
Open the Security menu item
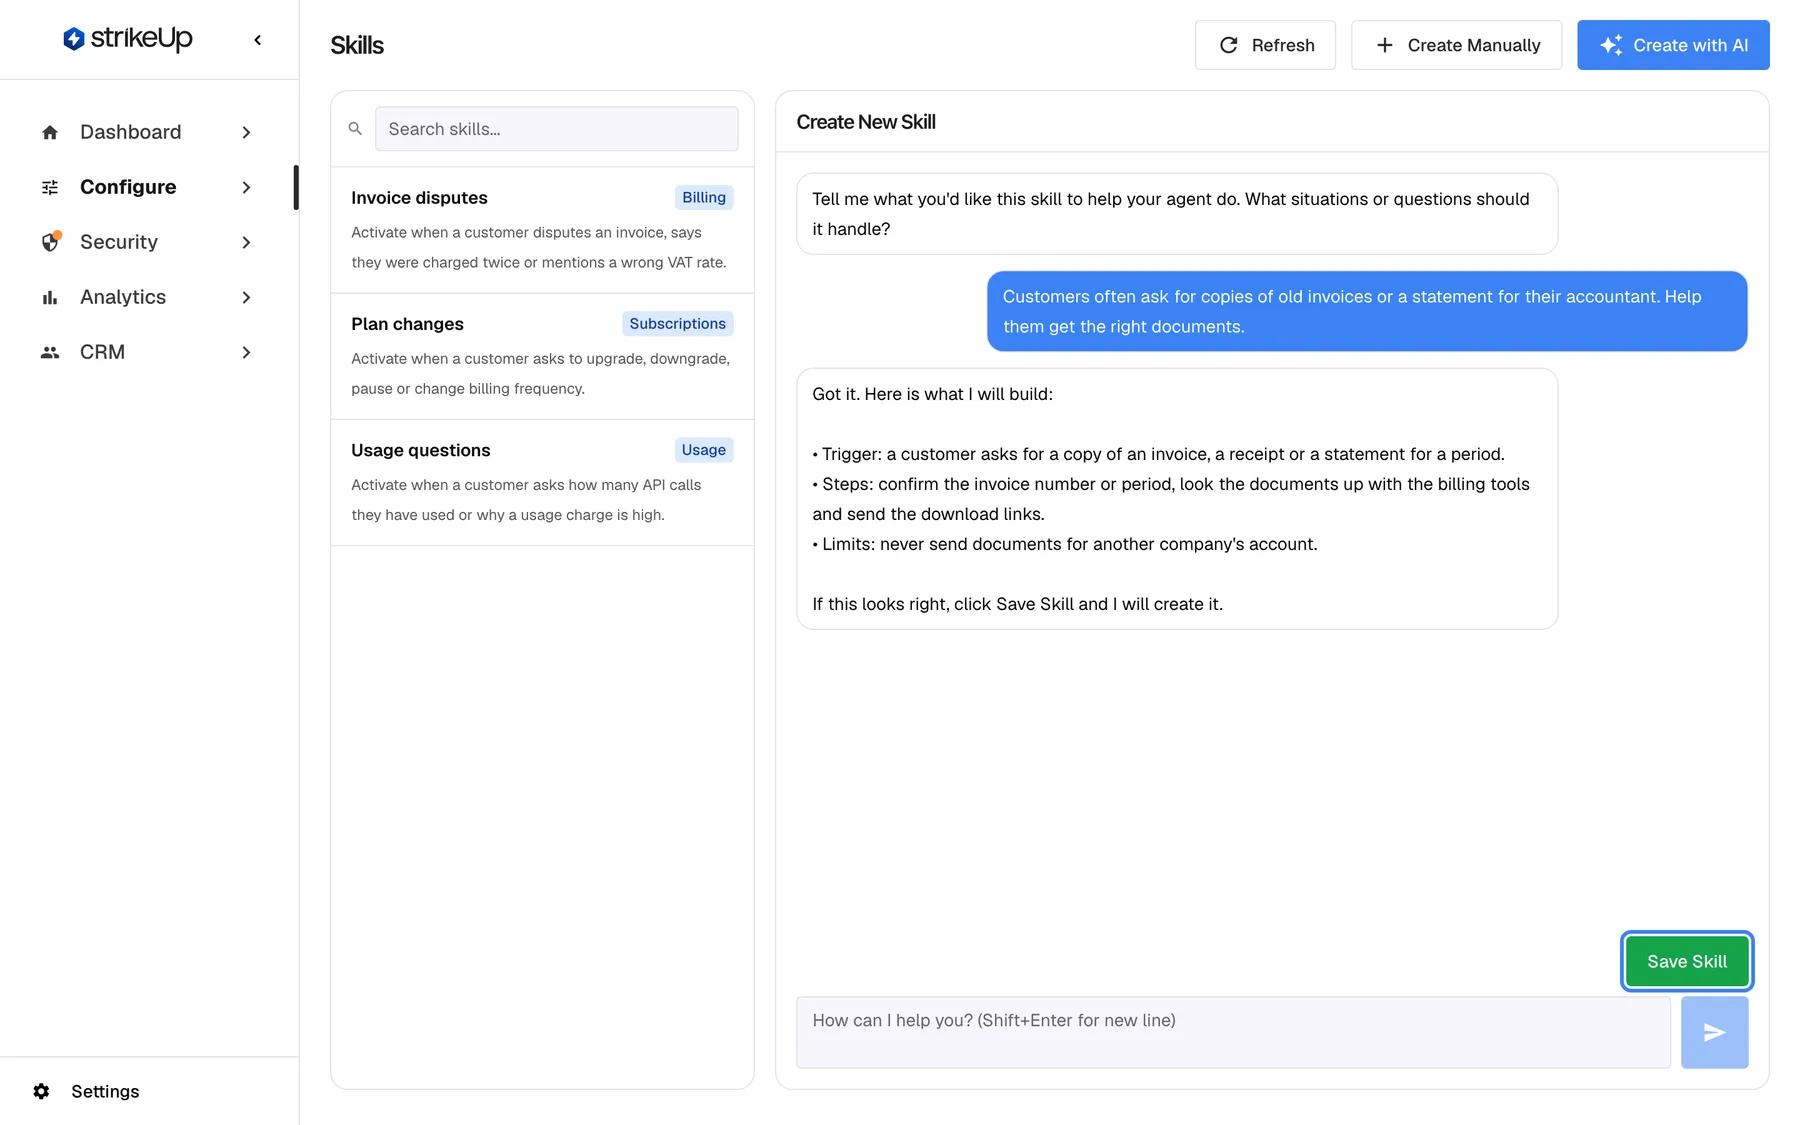(149, 242)
